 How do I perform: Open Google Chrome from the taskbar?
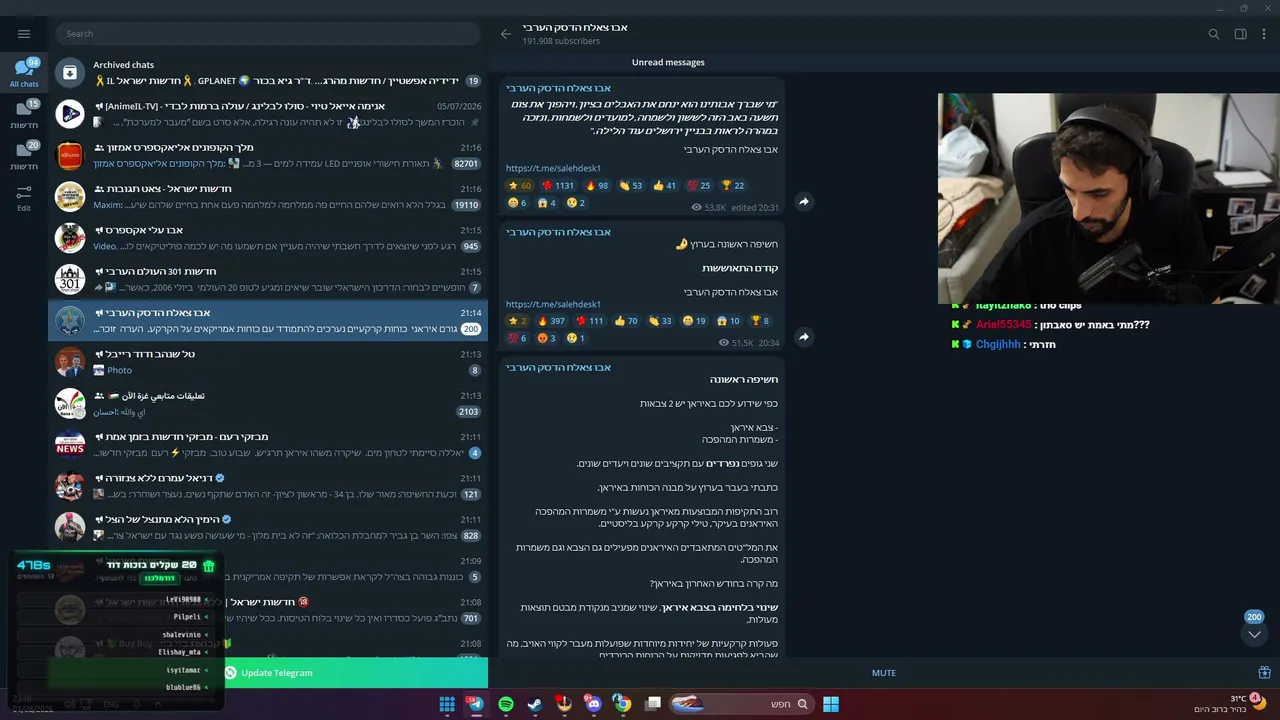[622, 704]
